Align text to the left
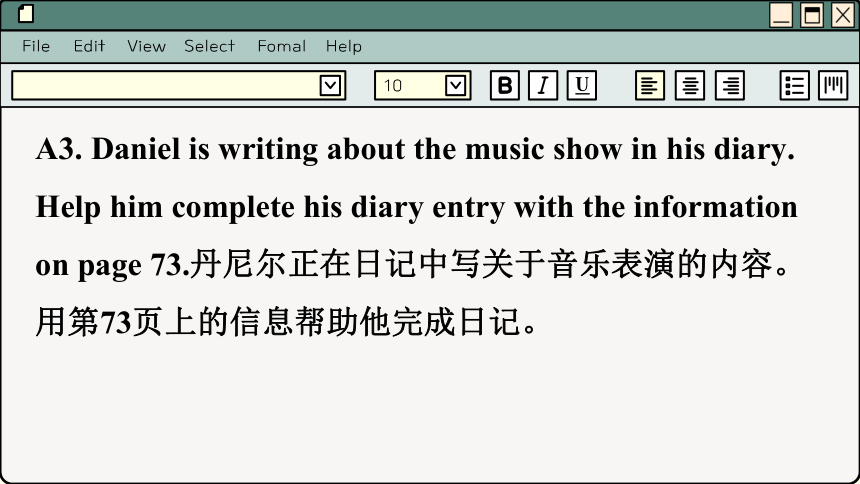This screenshot has height=484, width=860. [650, 86]
